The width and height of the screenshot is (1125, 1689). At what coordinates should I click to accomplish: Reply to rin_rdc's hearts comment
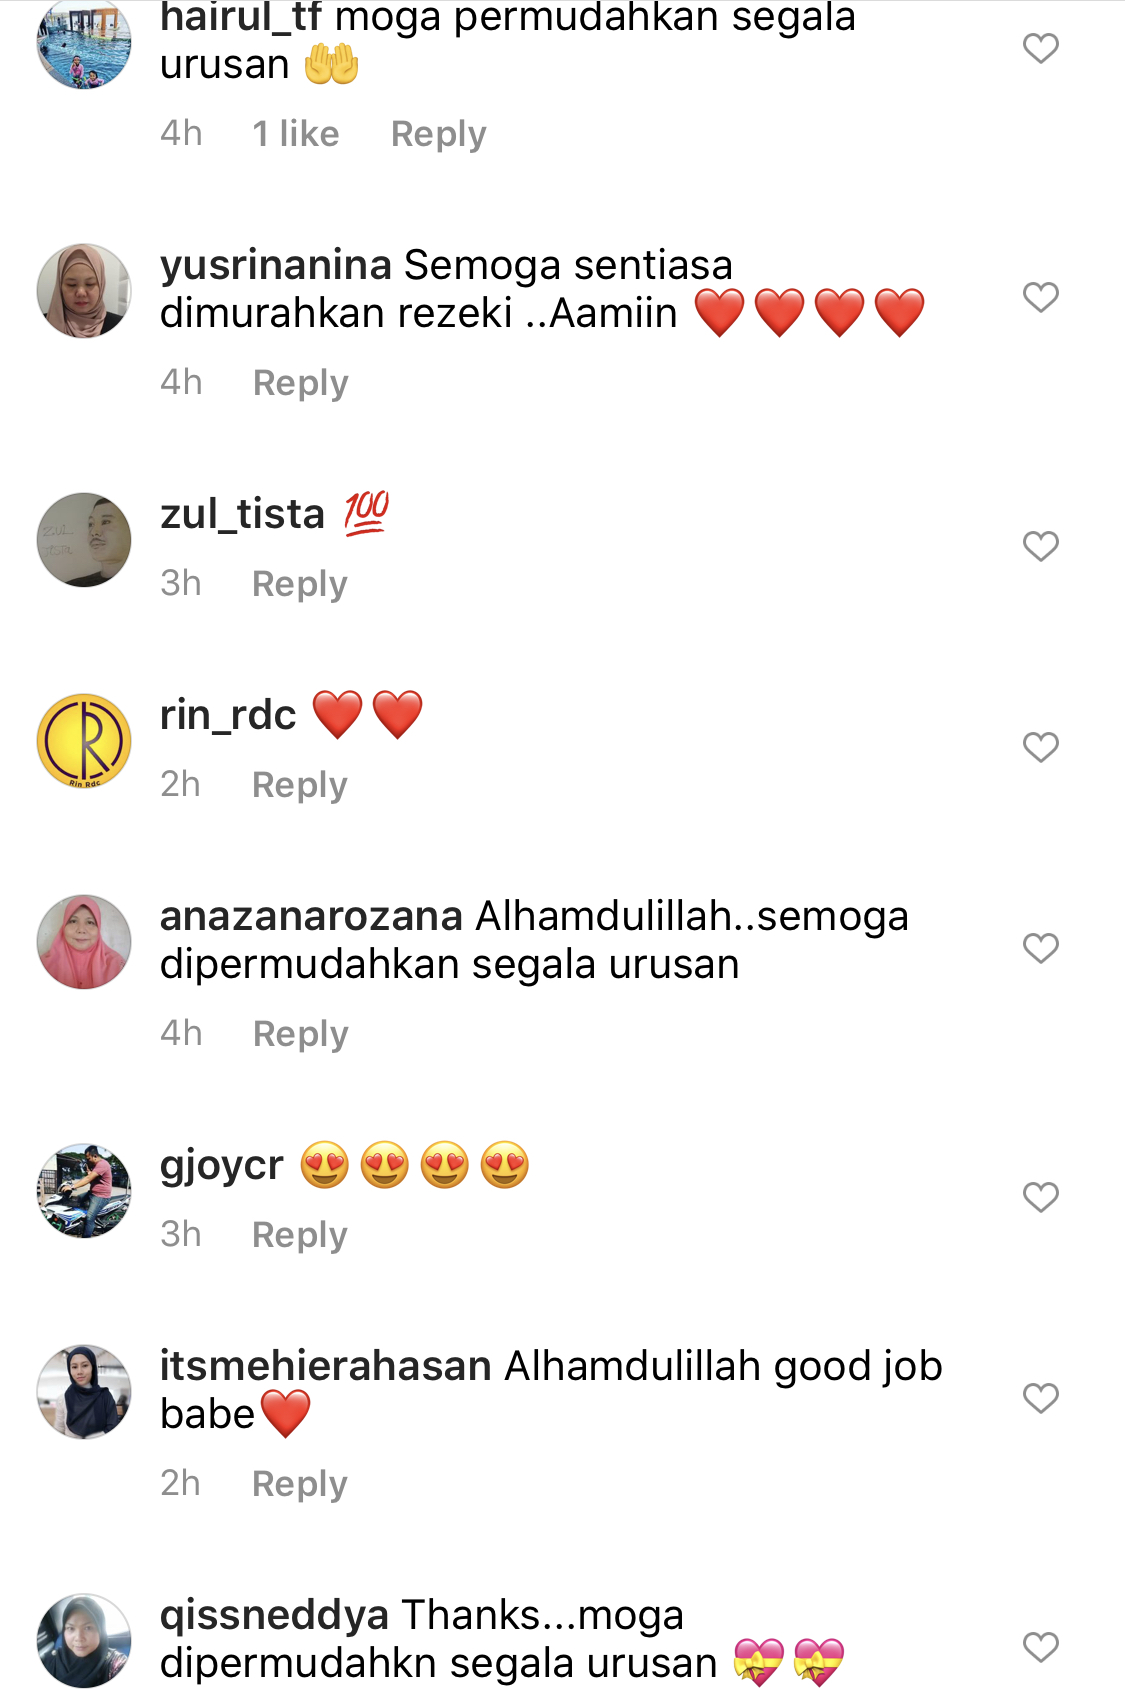[x=299, y=785]
